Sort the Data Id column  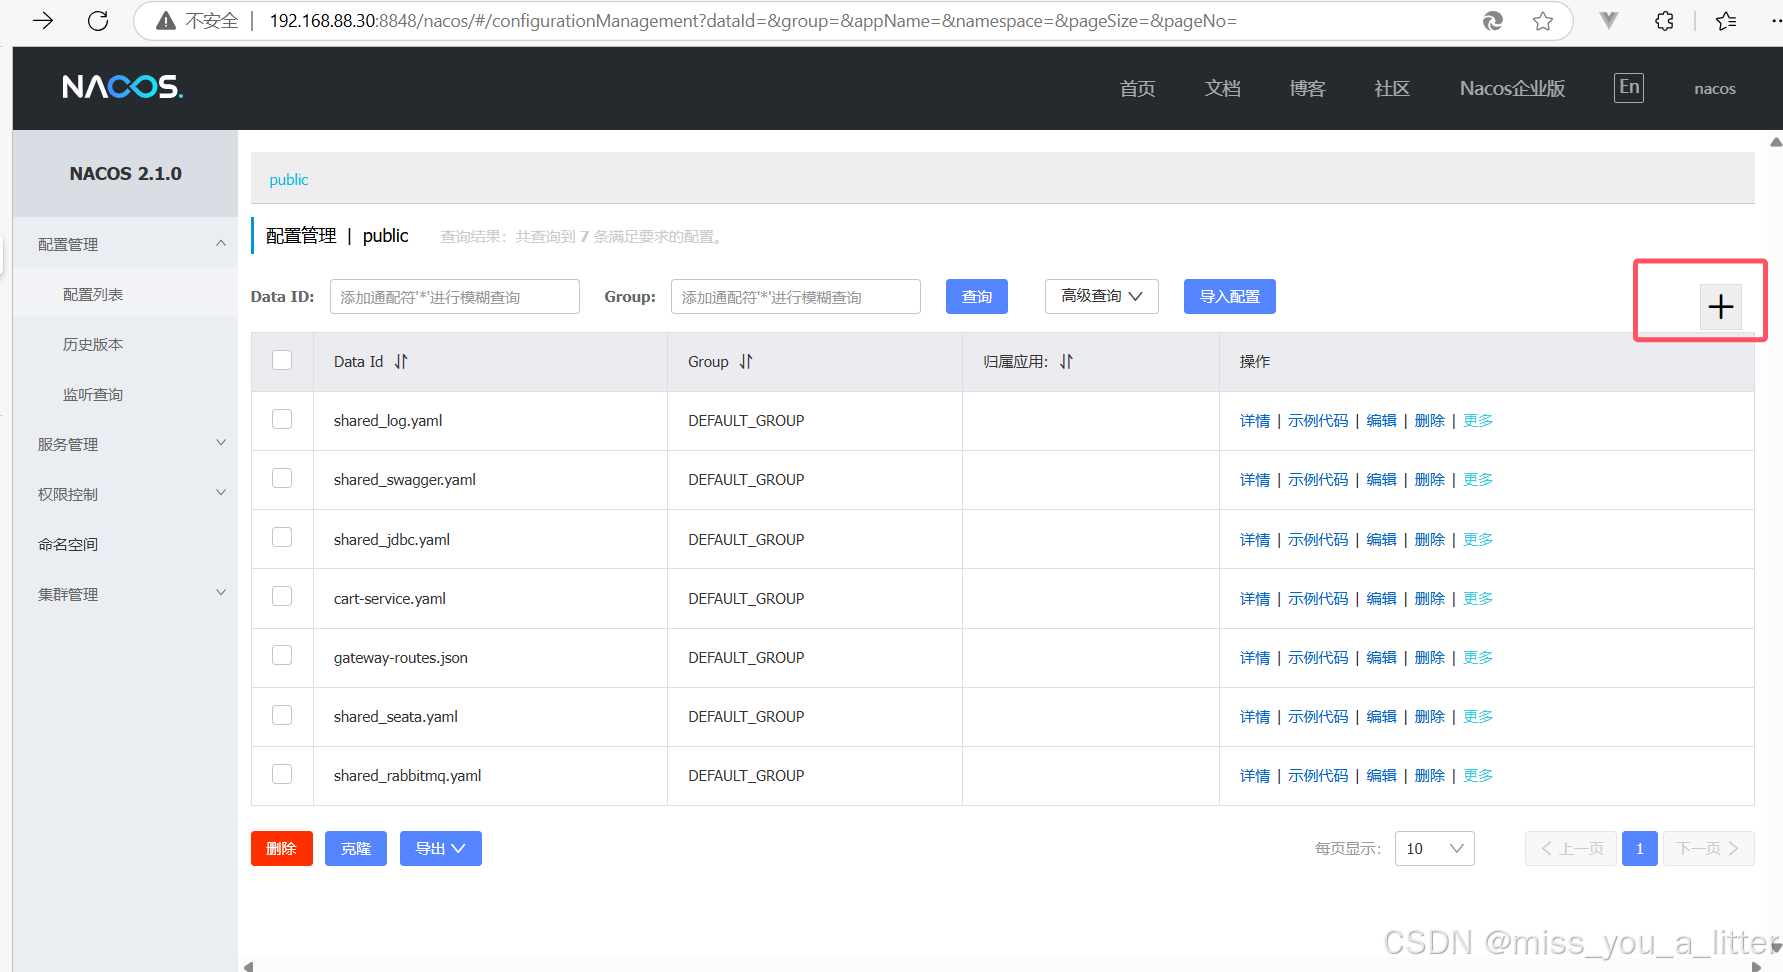coord(400,361)
